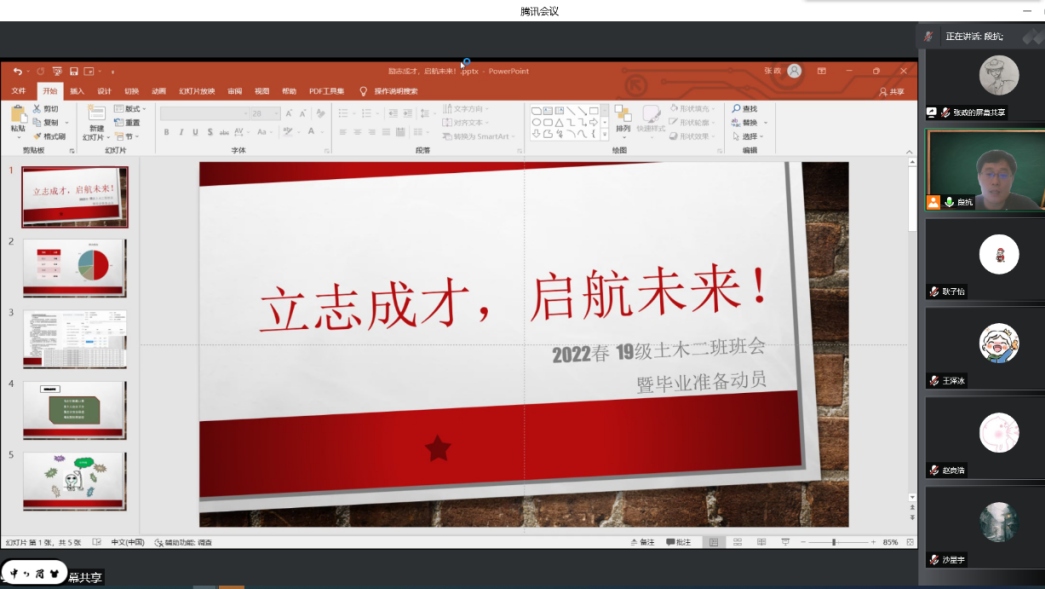The width and height of the screenshot is (1045, 589).
Task: Switch to slide sorter view in status bar
Action: coord(736,542)
